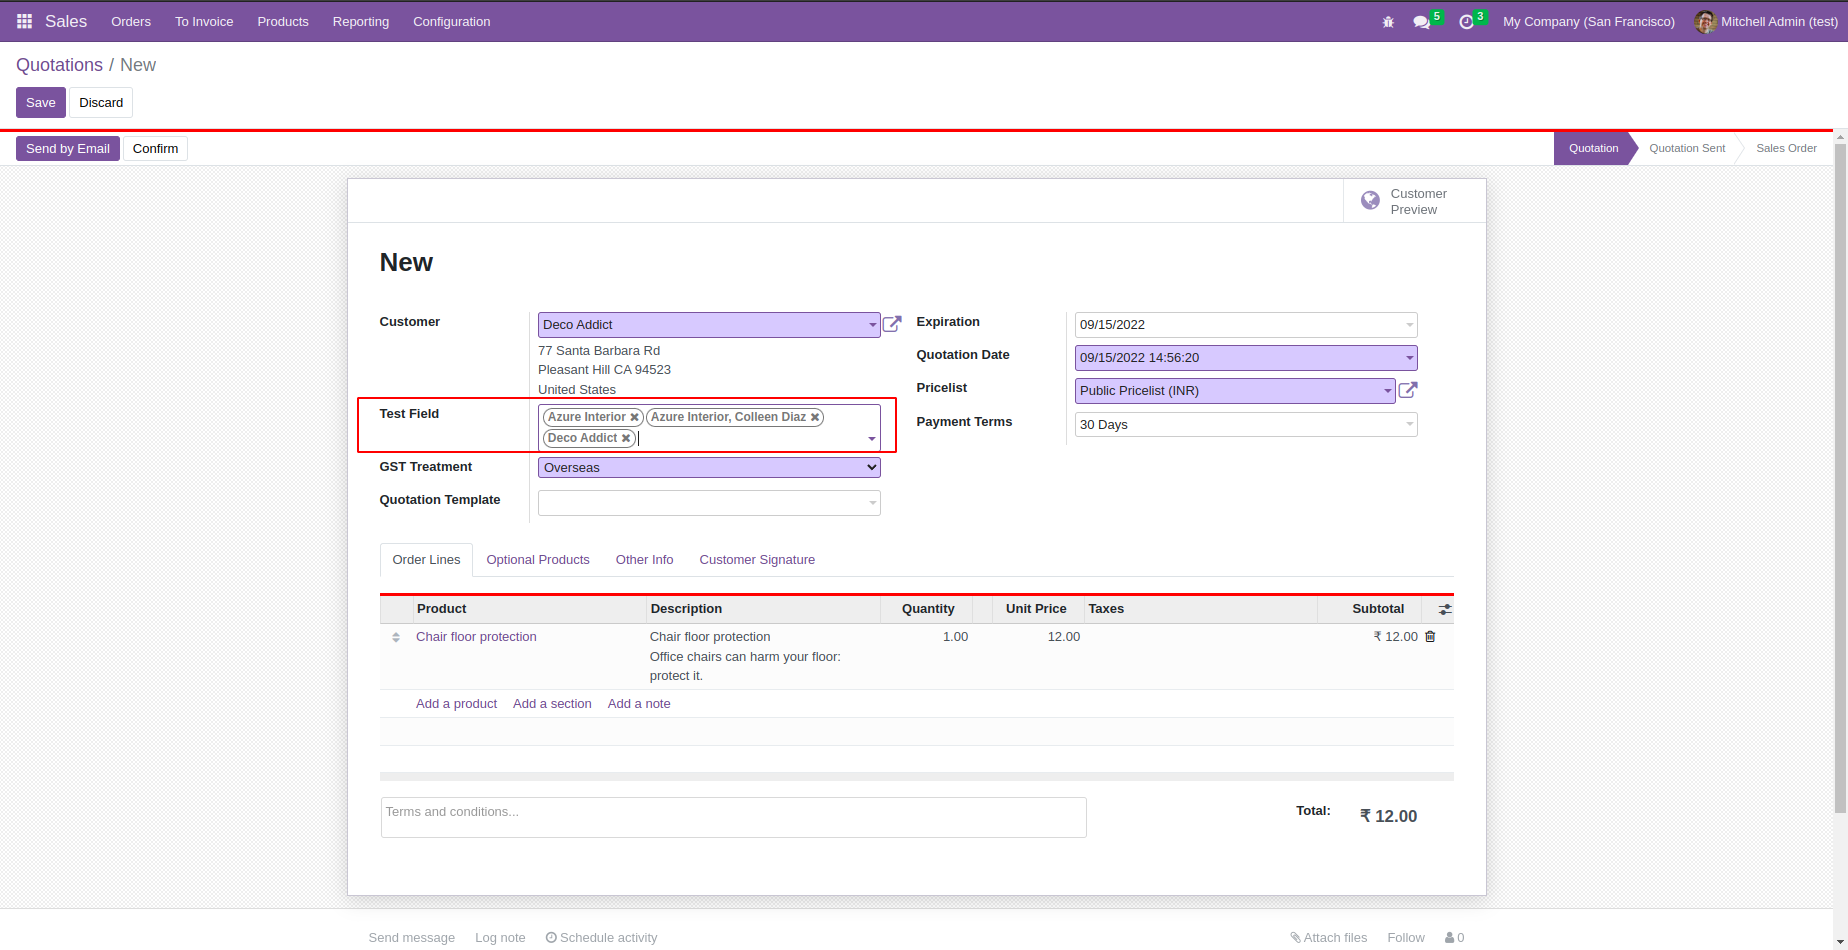
Task: Click the Save button
Action: [x=41, y=103]
